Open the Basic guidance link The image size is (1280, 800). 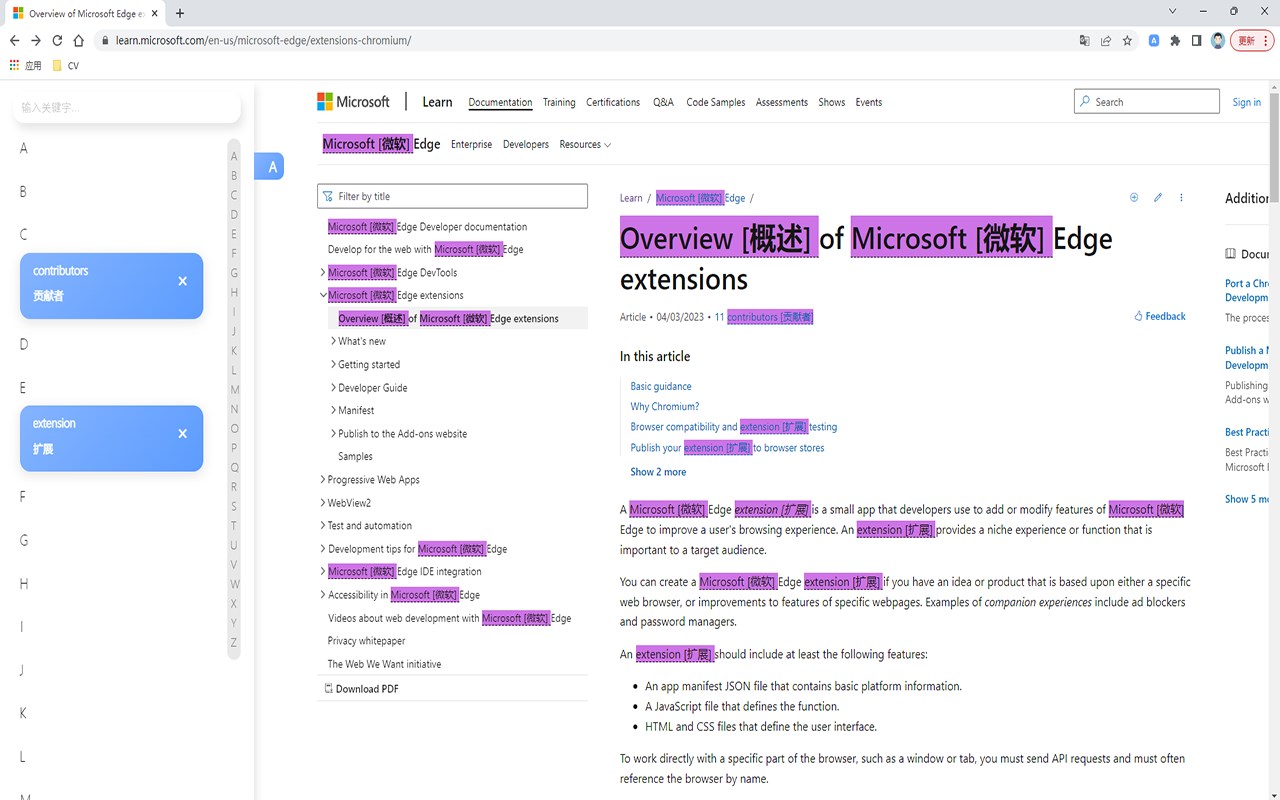pos(661,386)
